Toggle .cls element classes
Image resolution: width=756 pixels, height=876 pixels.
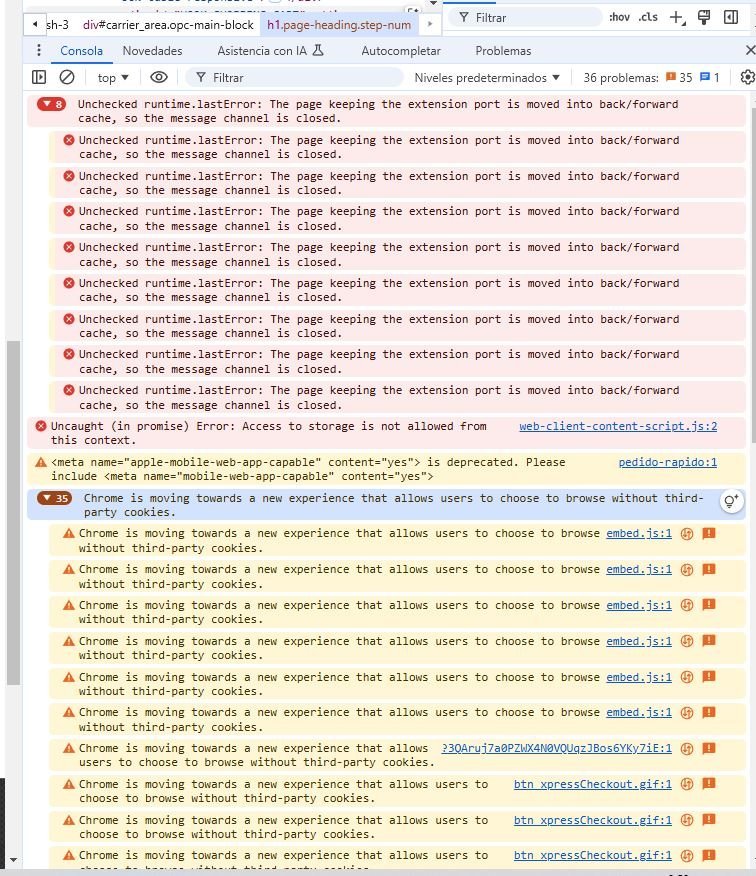[x=648, y=17]
